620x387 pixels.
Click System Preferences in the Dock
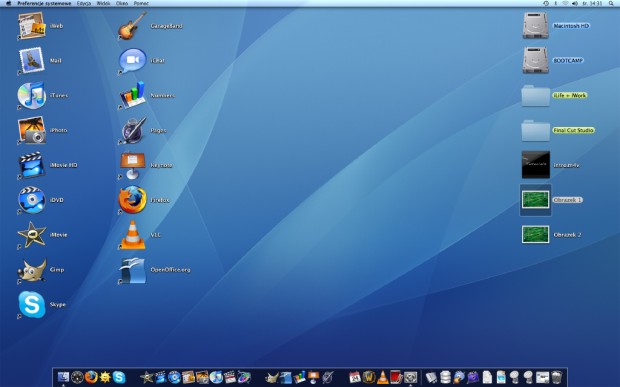click(x=410, y=377)
